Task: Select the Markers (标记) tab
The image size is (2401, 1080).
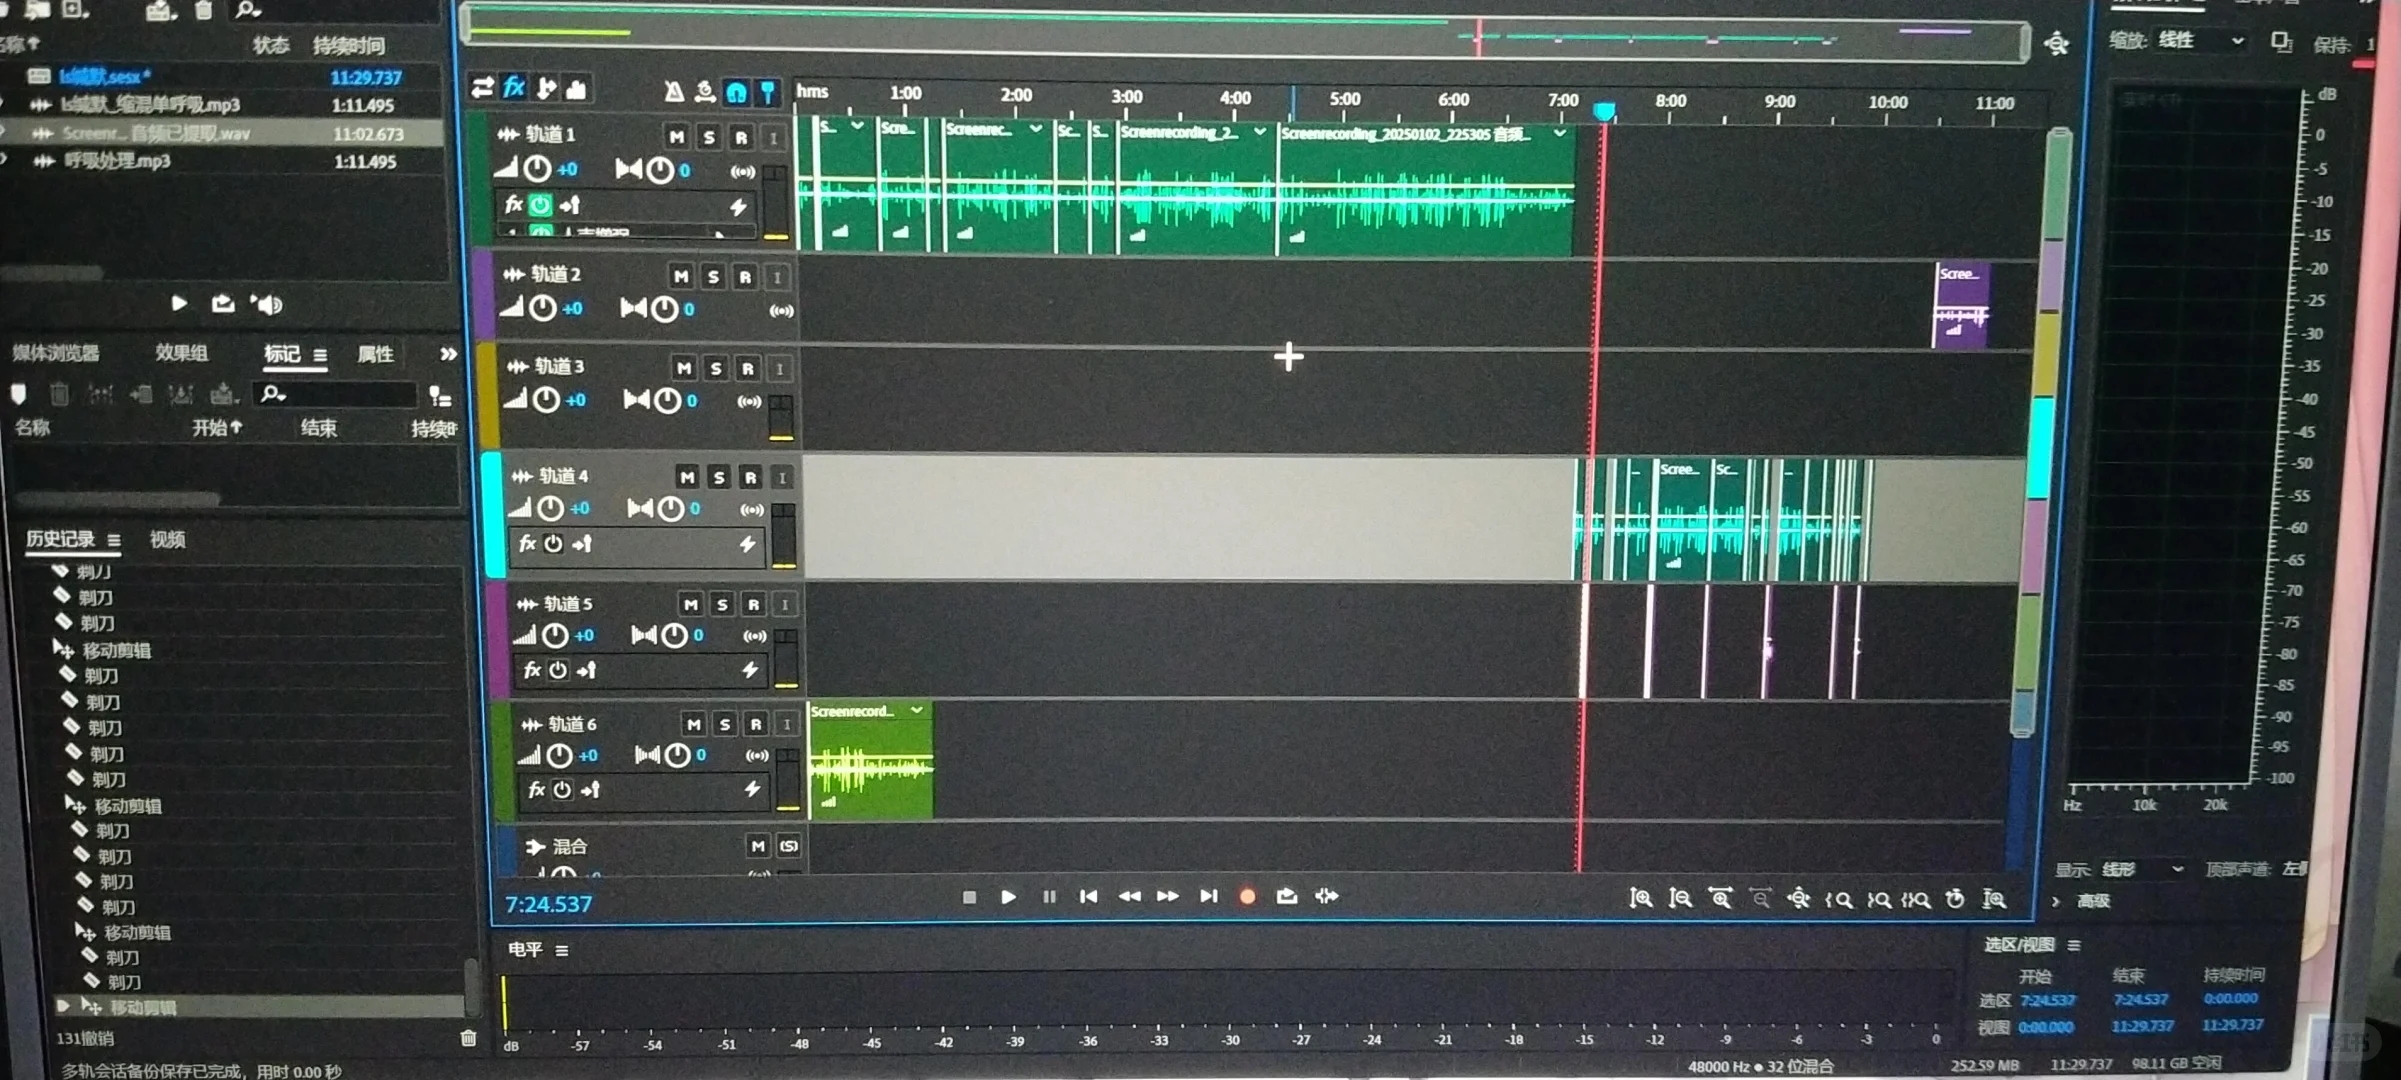Action: (x=281, y=354)
